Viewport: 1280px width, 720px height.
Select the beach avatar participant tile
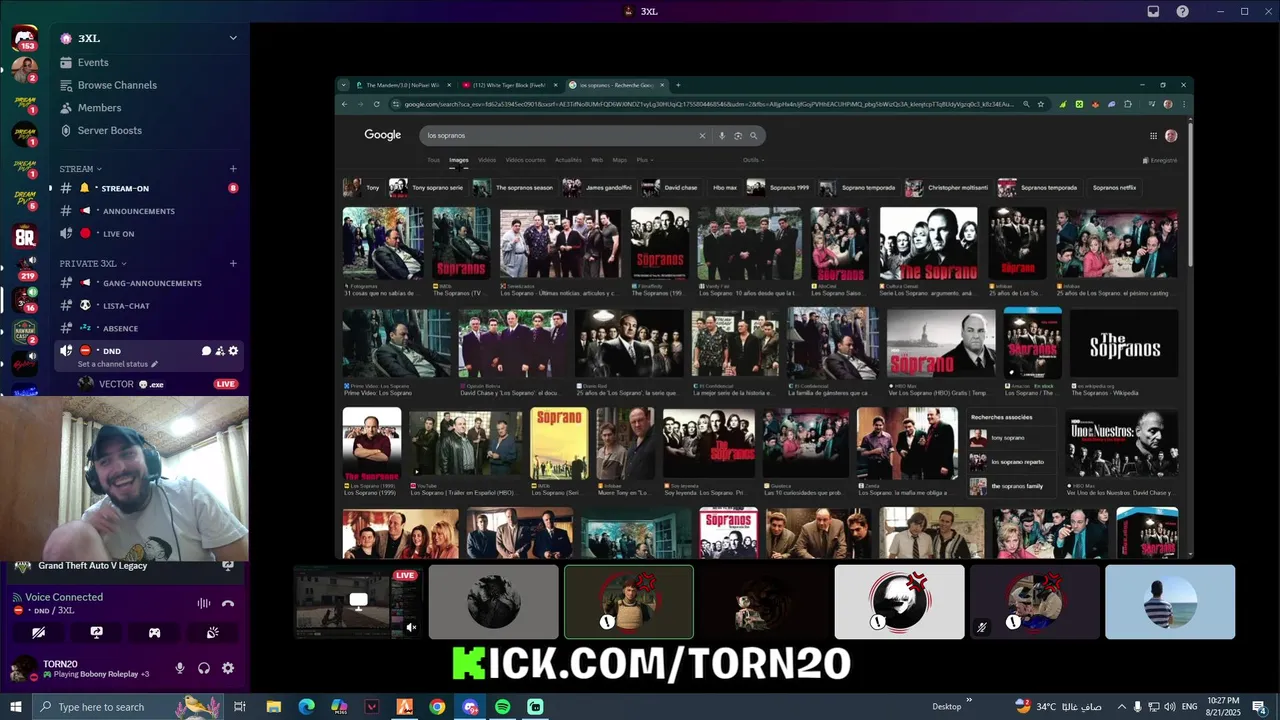(x=1170, y=602)
